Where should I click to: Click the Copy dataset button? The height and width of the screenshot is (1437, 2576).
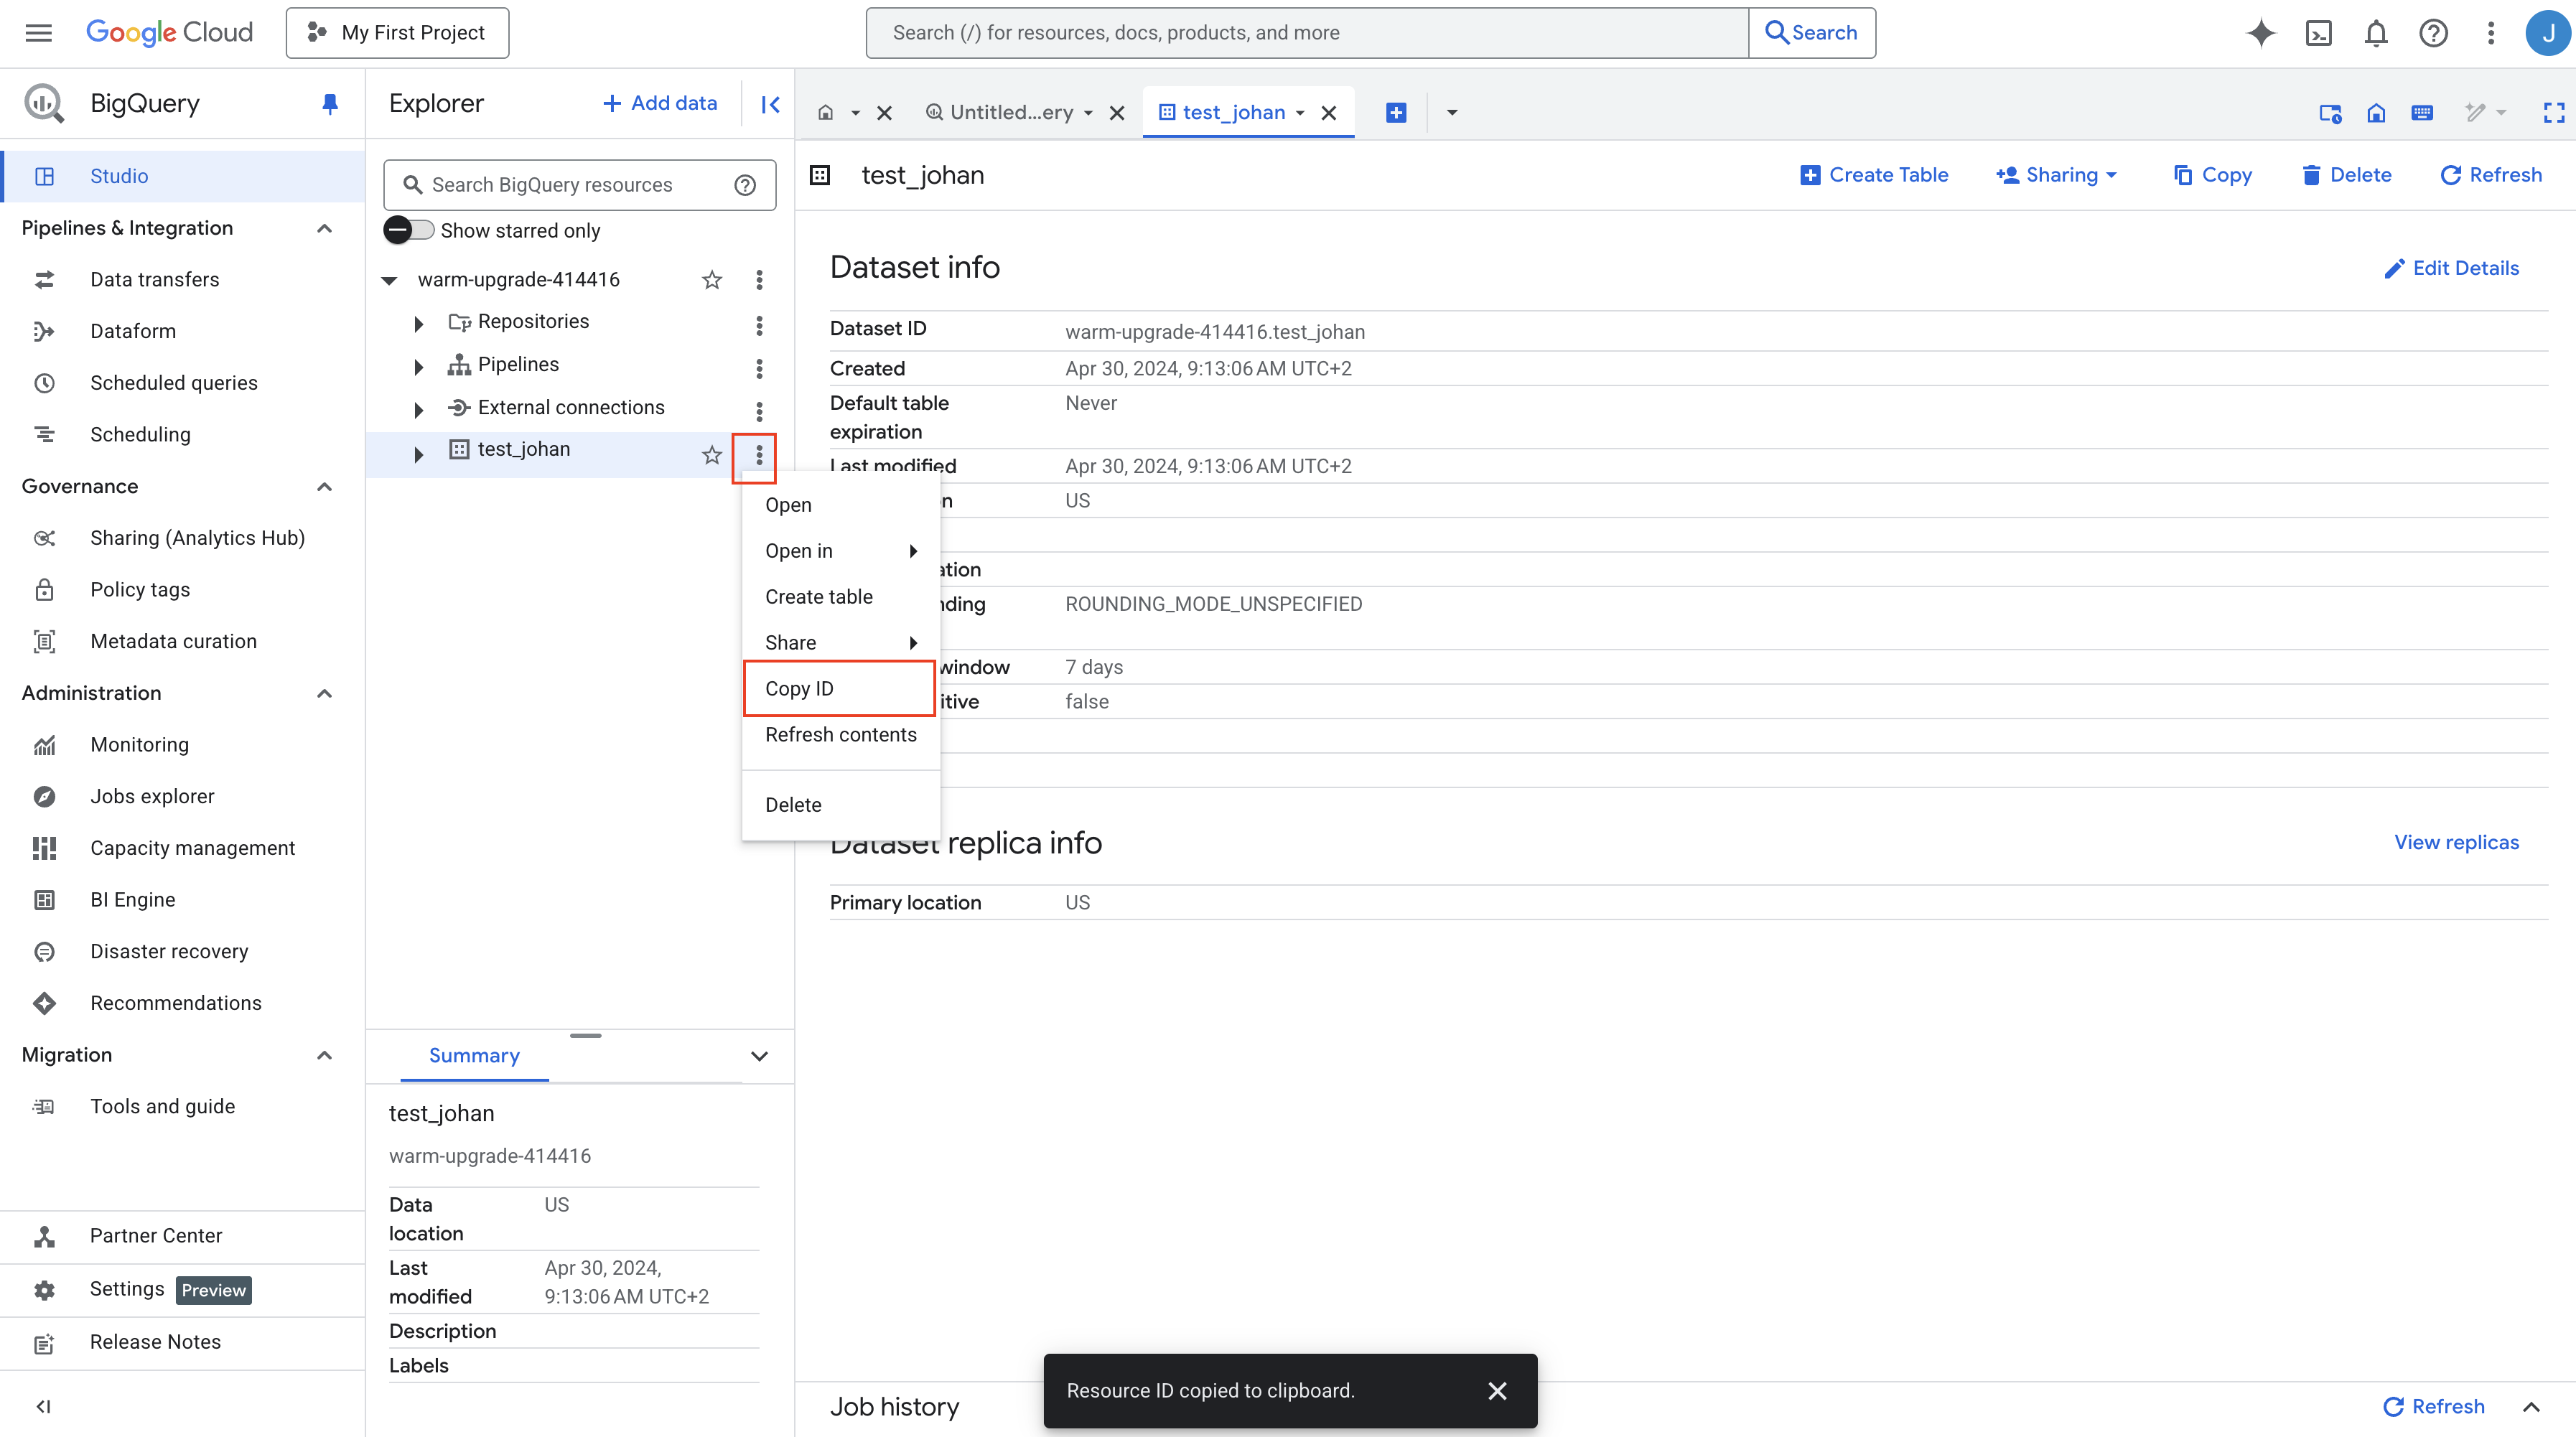click(x=2213, y=175)
